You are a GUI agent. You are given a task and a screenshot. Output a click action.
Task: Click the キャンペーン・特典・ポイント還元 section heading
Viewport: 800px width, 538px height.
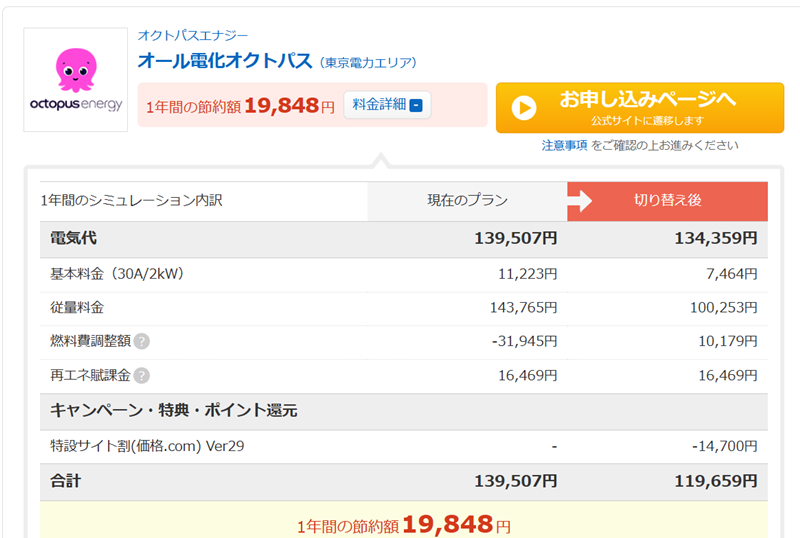tap(173, 410)
